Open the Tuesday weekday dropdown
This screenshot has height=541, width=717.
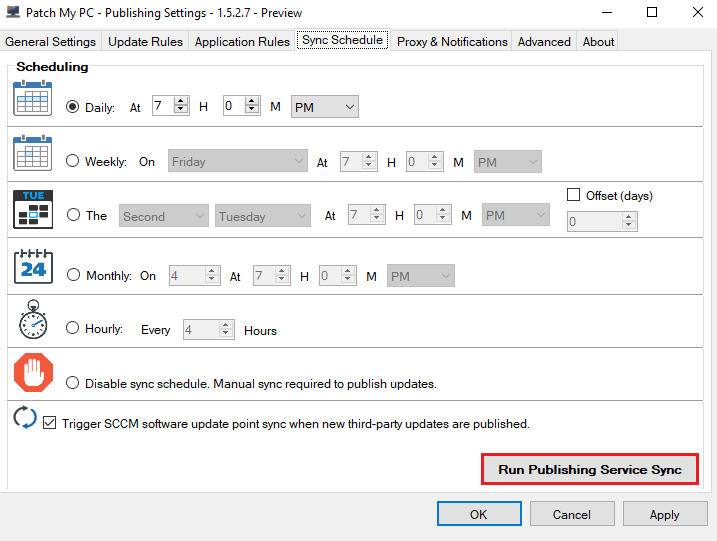click(263, 216)
